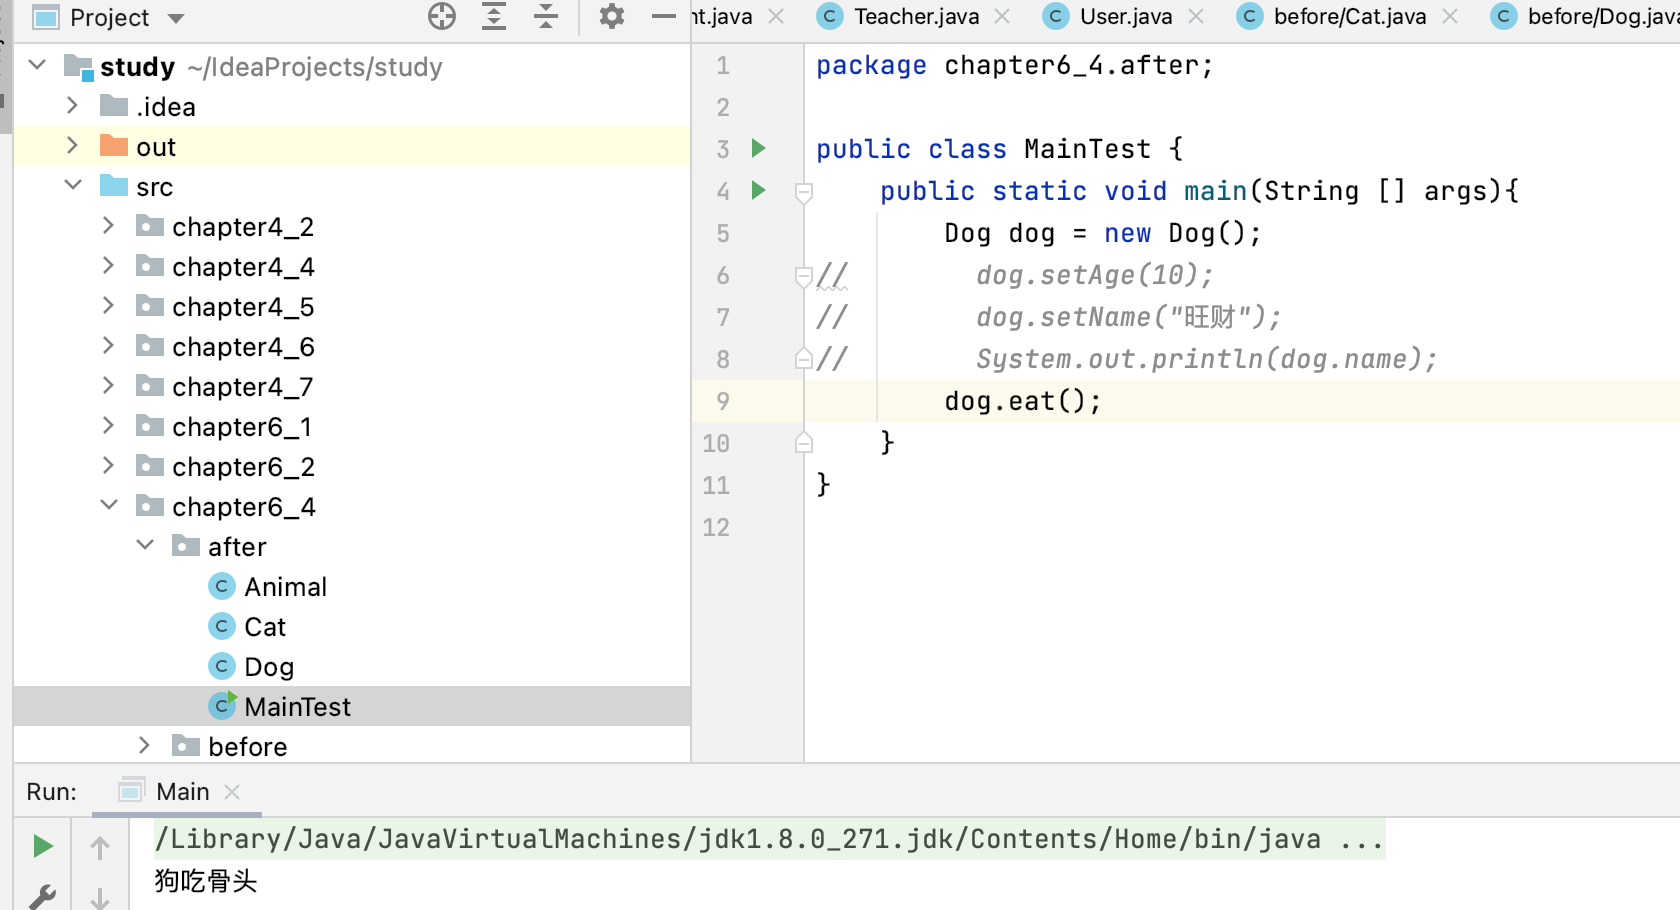This screenshot has height=910, width=1680.
Task: Select chapter4_7 package
Action: [x=243, y=387]
